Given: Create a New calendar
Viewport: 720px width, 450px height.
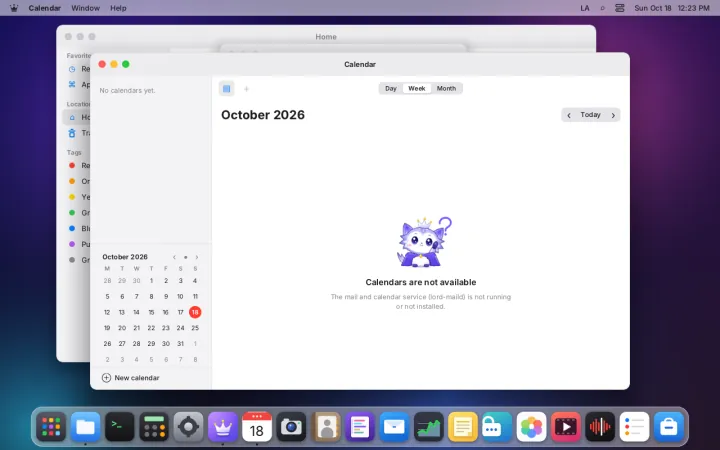Looking at the screenshot, I should [131, 378].
